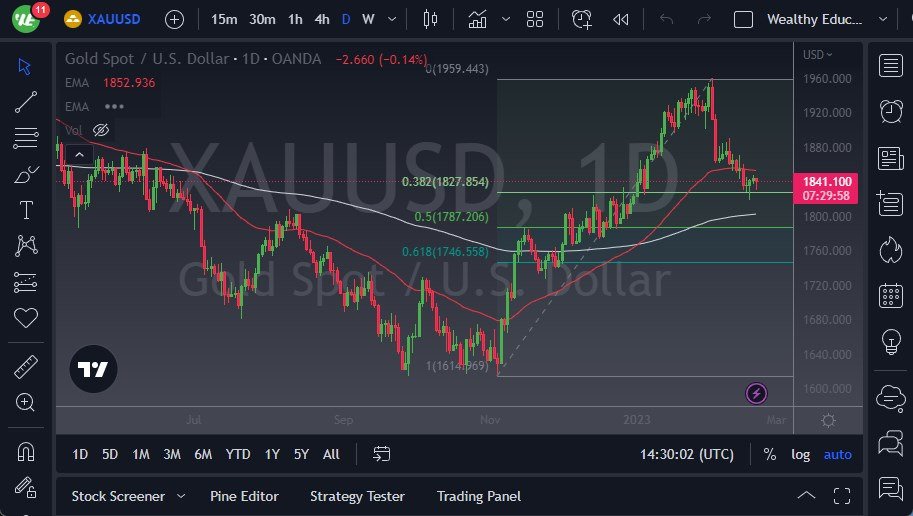Set date range to 1D
913x516 pixels.
pyautogui.click(x=80, y=454)
